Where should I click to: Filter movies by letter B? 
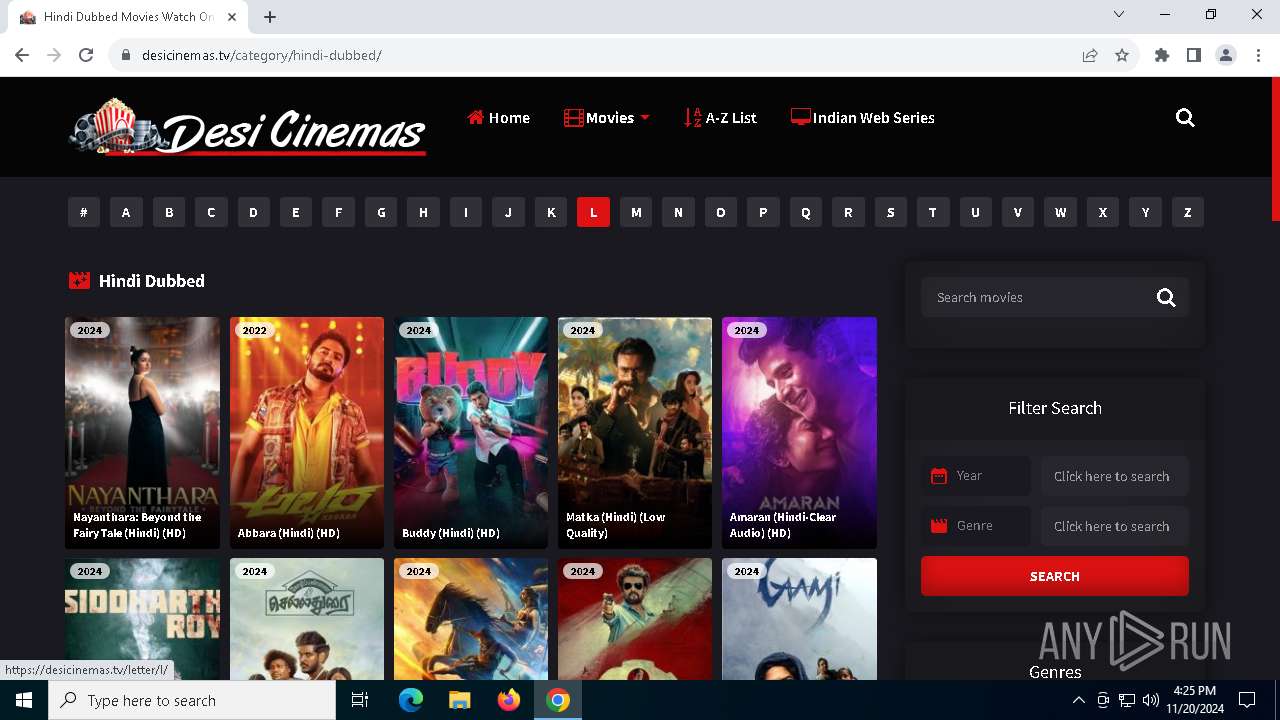tap(169, 212)
